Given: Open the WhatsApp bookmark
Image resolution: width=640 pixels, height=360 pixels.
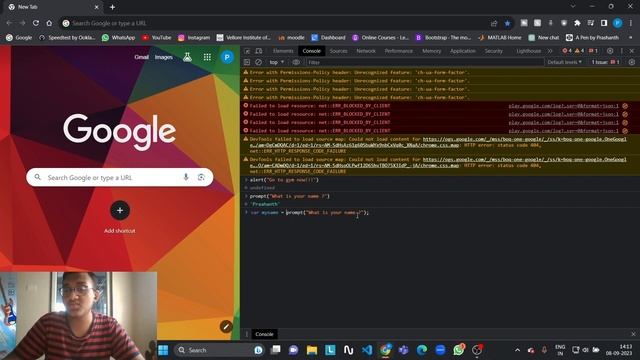Looking at the screenshot, I should (118, 38).
